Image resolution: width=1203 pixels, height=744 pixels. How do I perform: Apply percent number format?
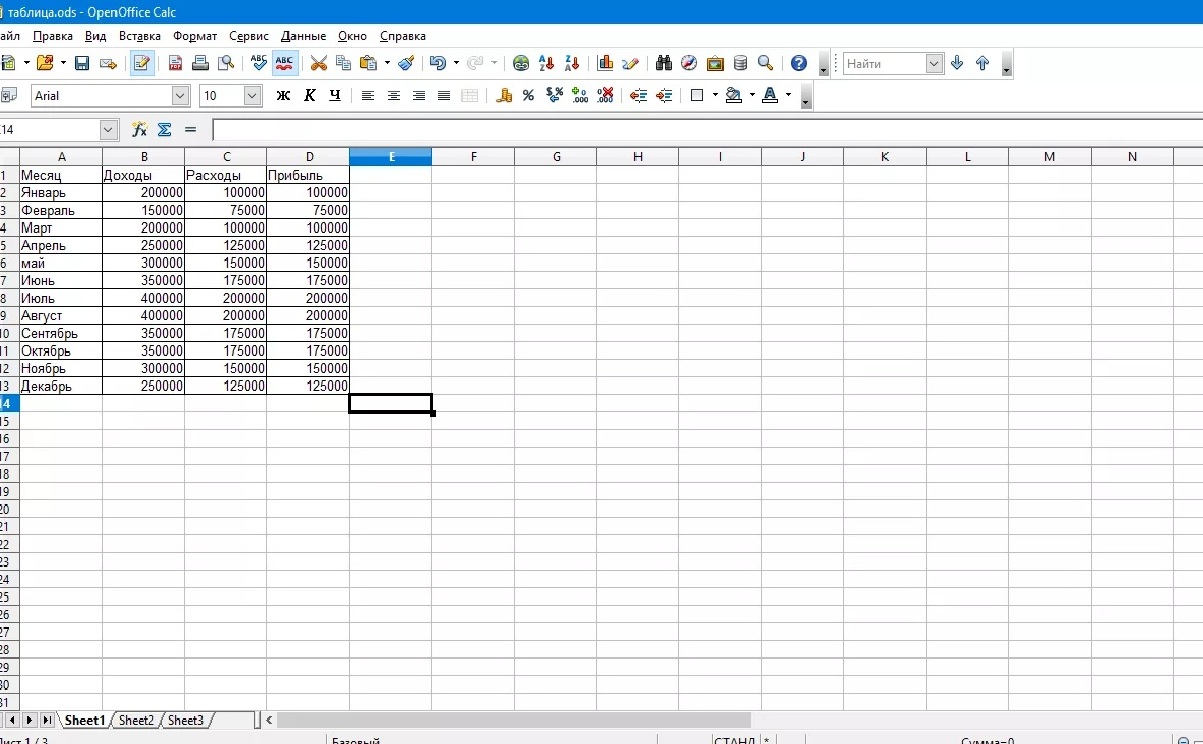pos(527,95)
